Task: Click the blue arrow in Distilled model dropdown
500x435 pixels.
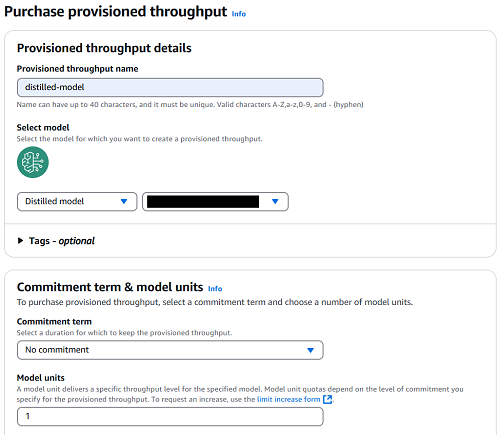Action: coord(124,201)
